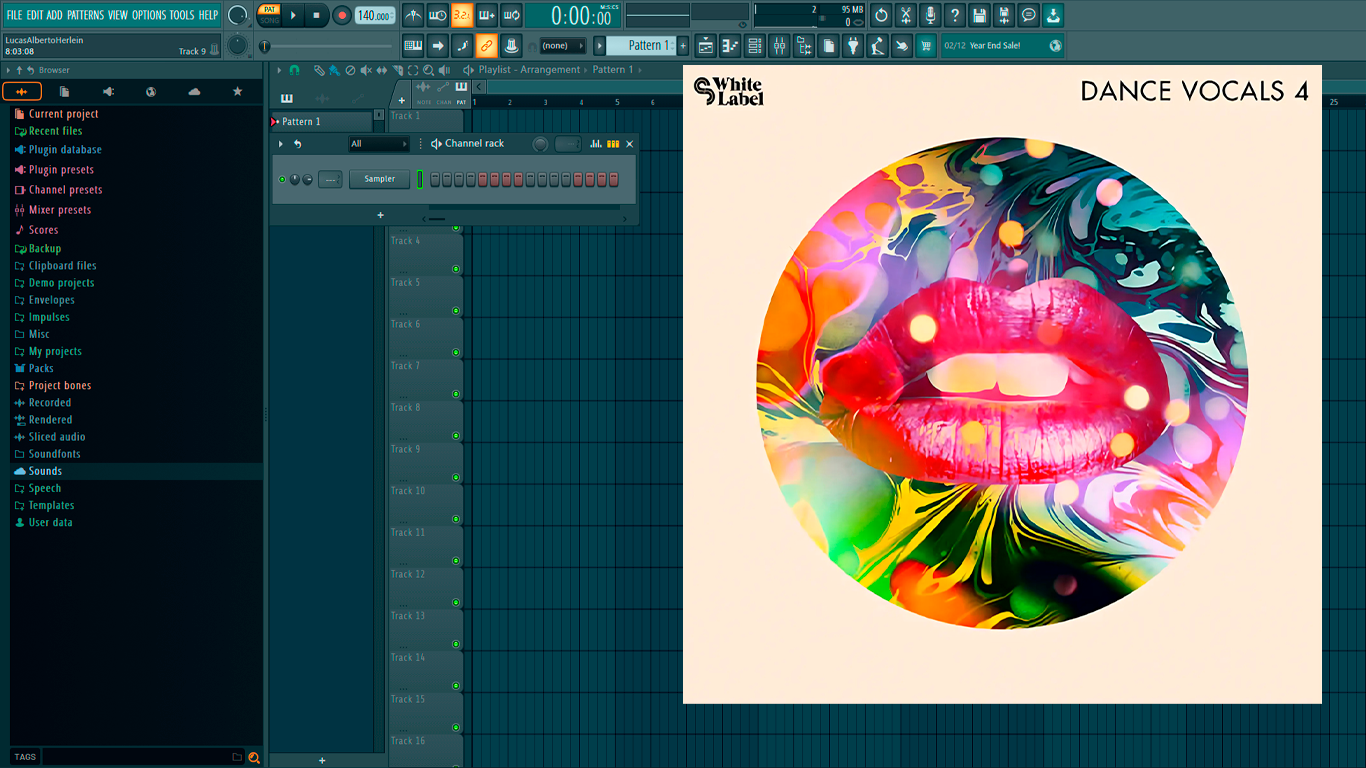Viewport: 1366px width, 768px height.
Task: Open the Channel rack view button
Action: point(755,45)
